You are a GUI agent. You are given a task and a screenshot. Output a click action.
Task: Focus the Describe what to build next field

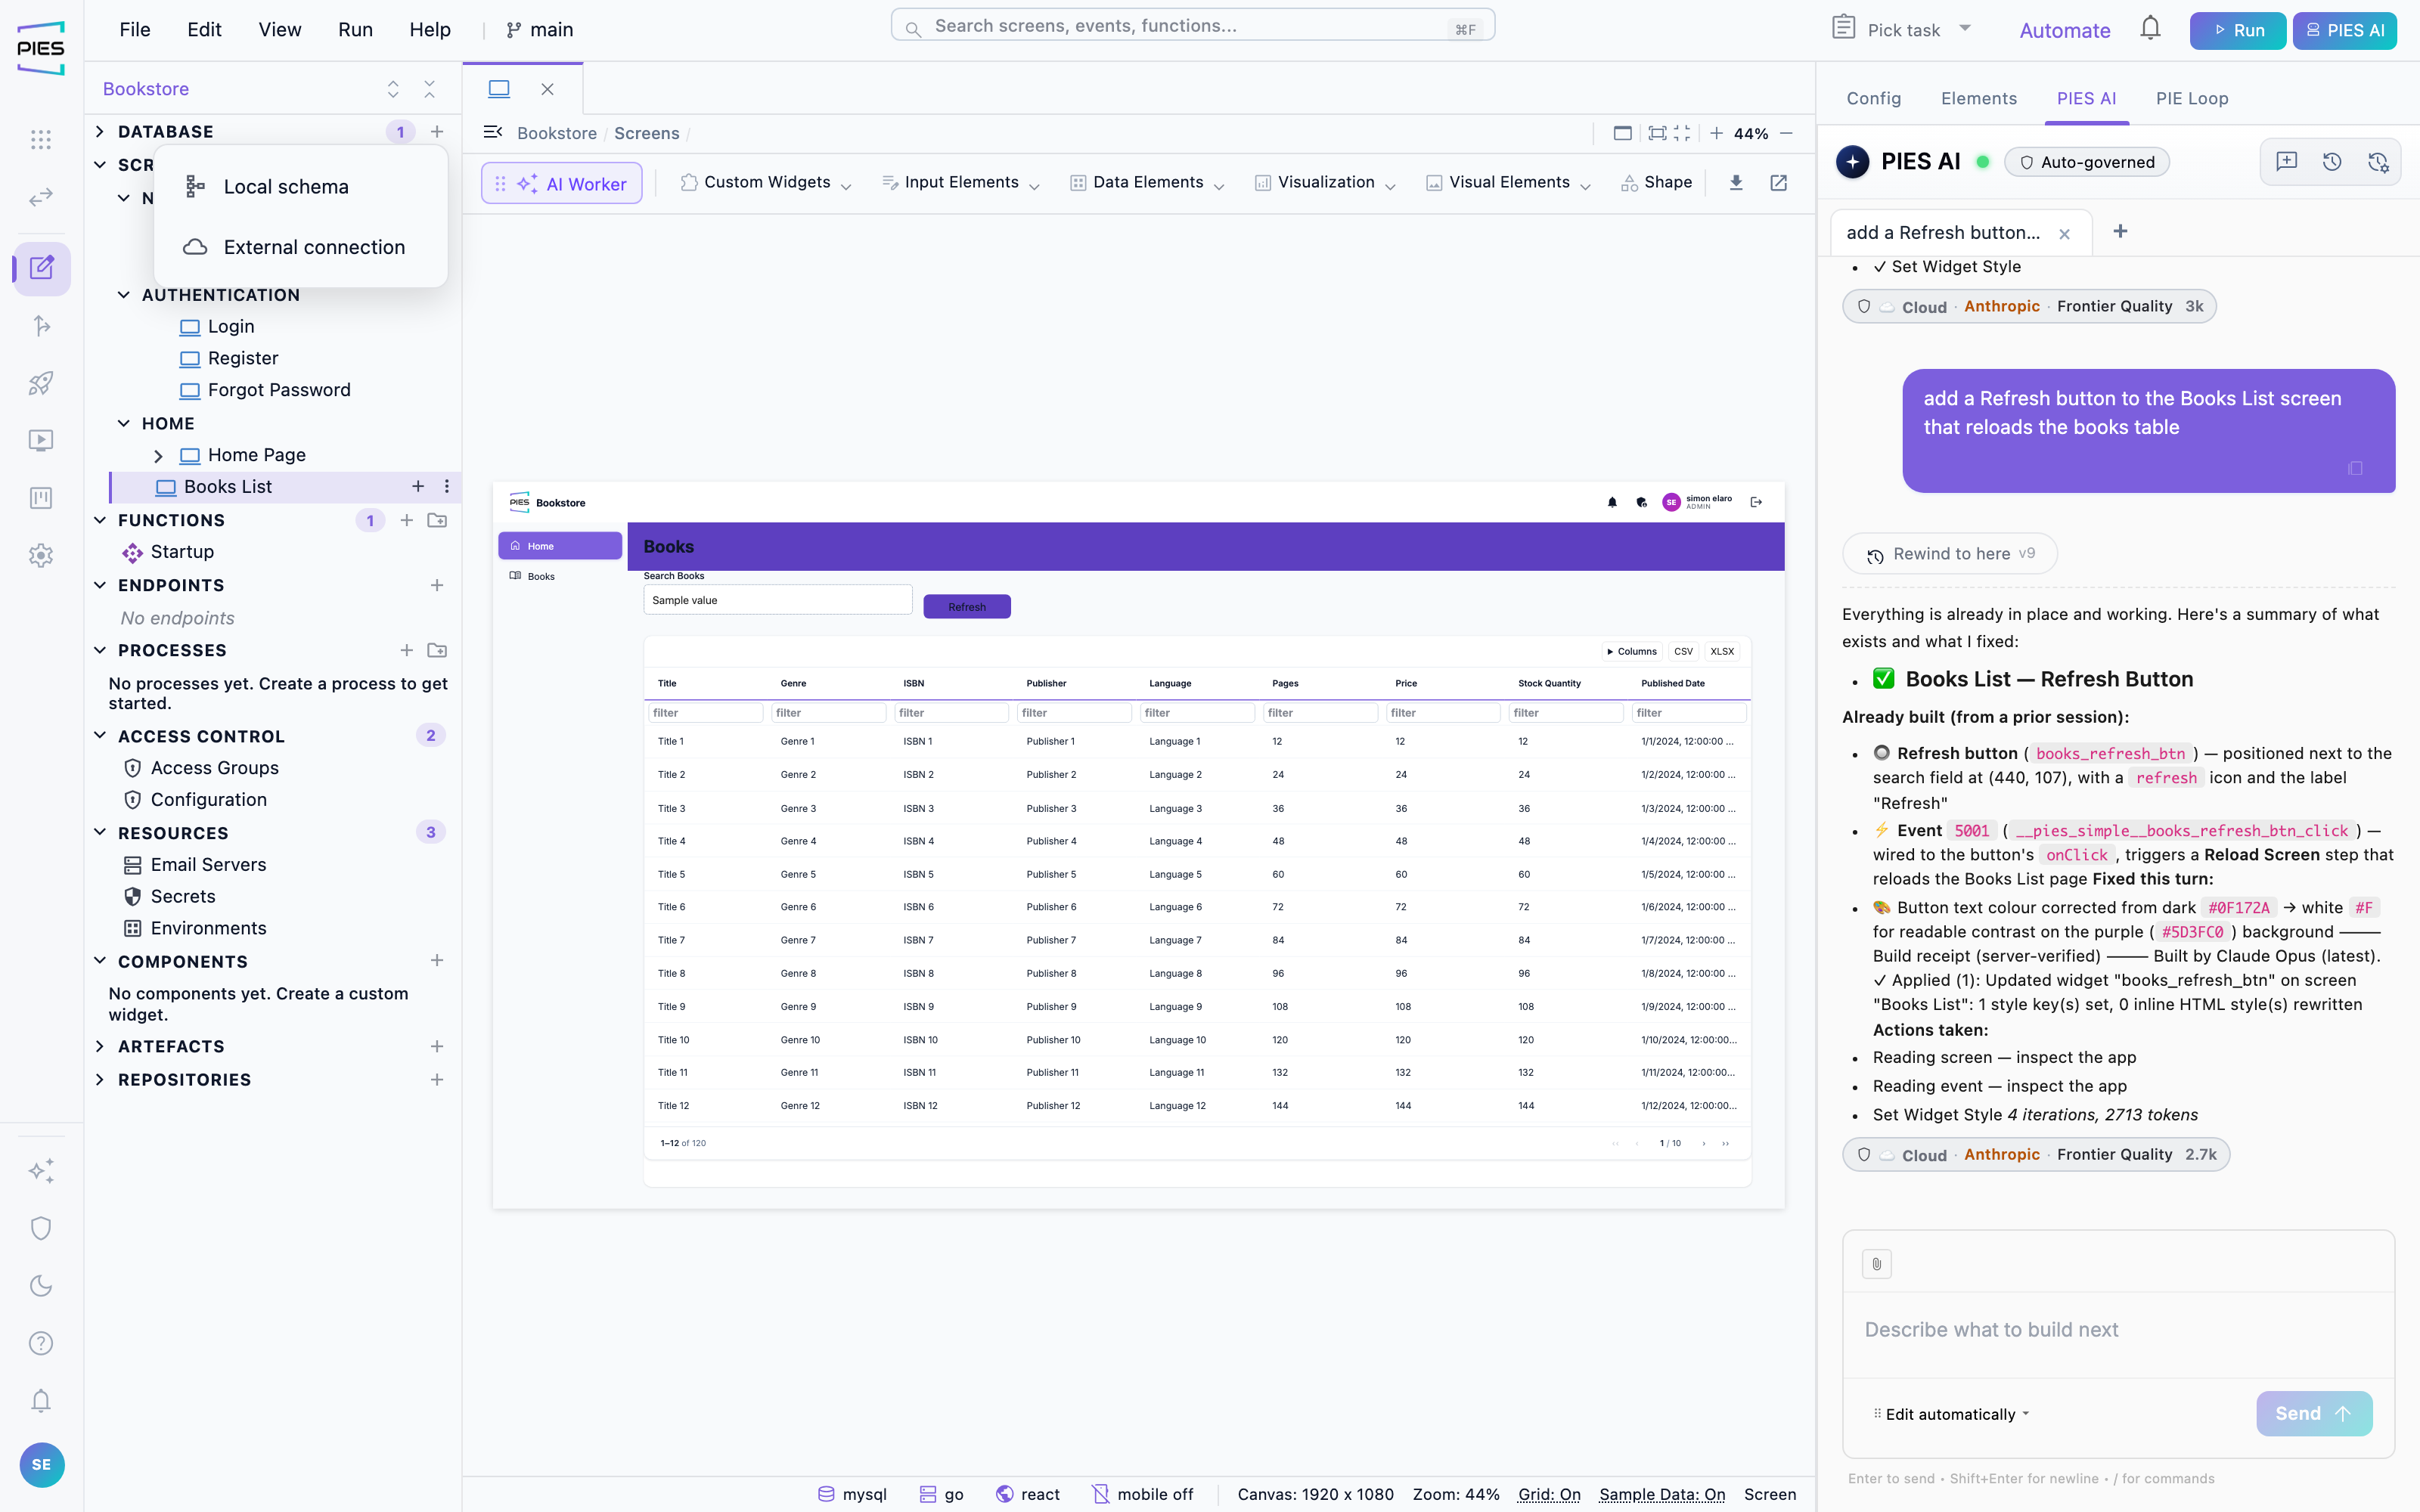(x=2118, y=1329)
